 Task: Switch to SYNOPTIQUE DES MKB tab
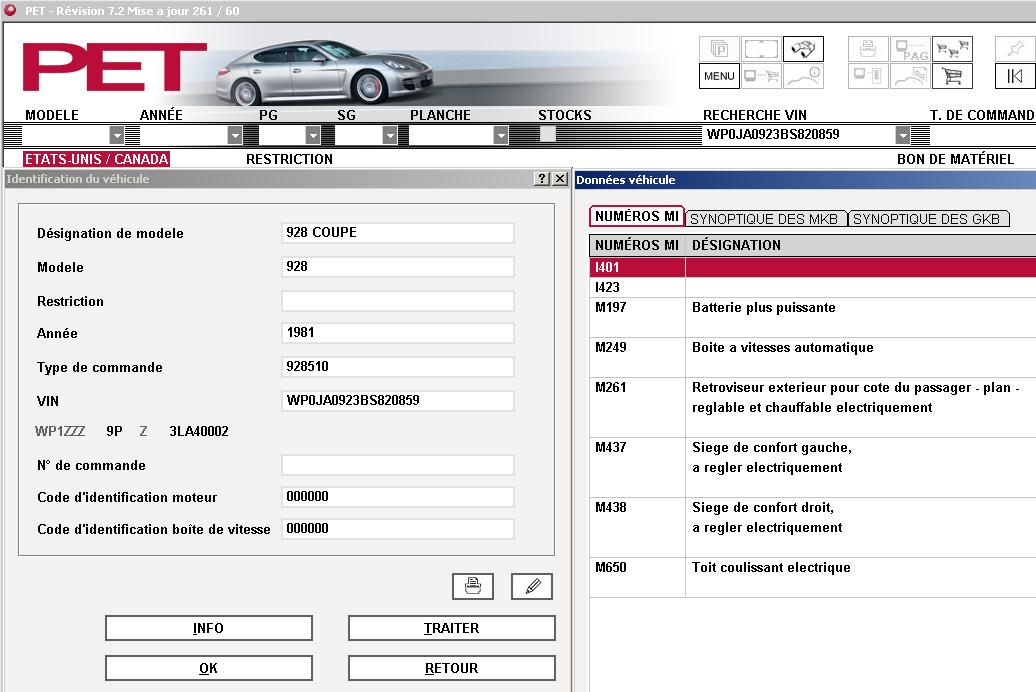coord(764,219)
